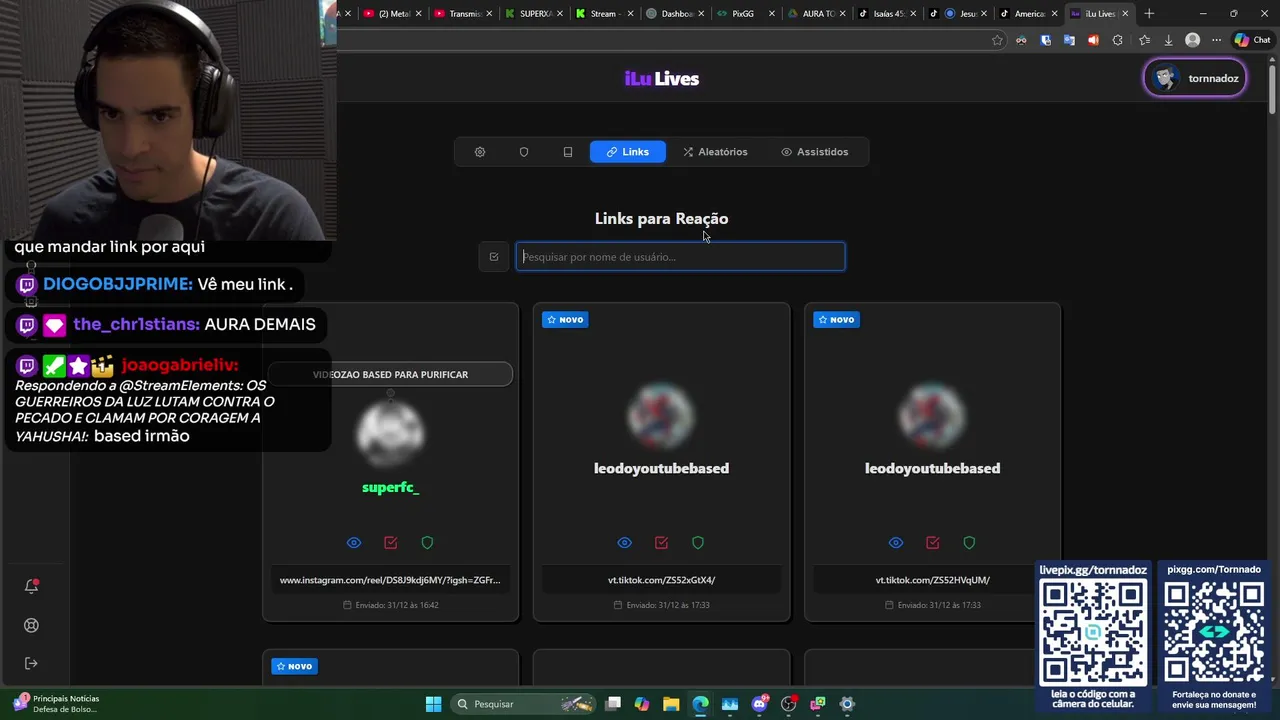Open the Copilot Chat button
Screen dimensions: 1280x720
point(1252,40)
